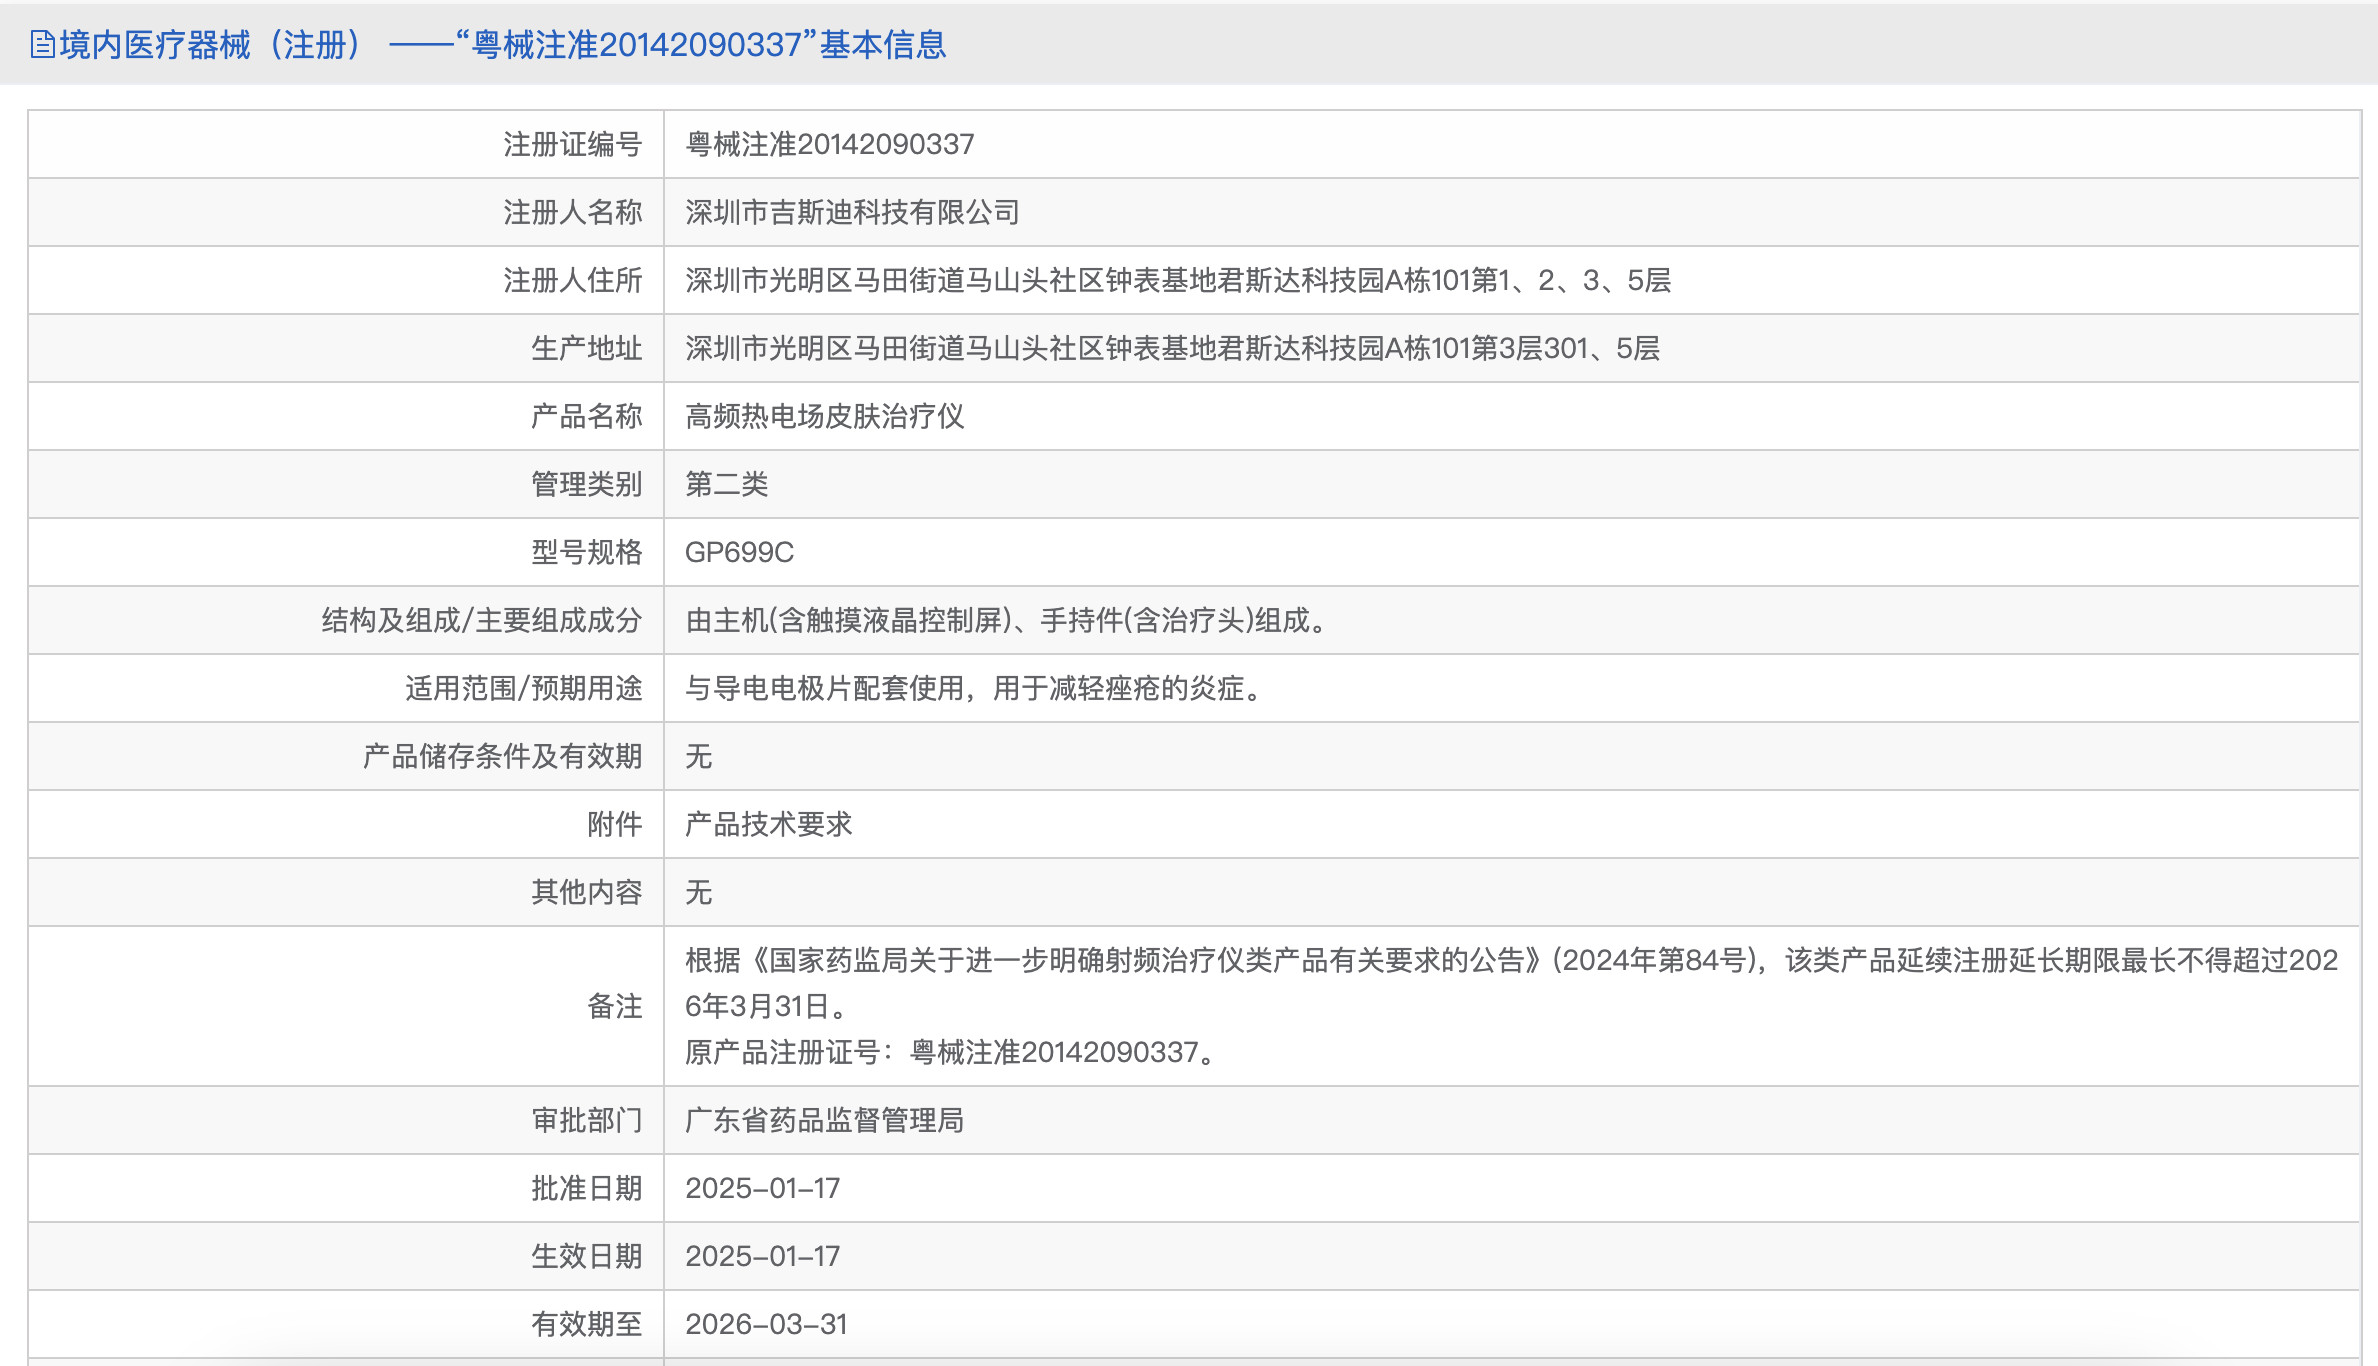Click the management category 第二类
This screenshot has width=2378, height=1366.
[727, 484]
